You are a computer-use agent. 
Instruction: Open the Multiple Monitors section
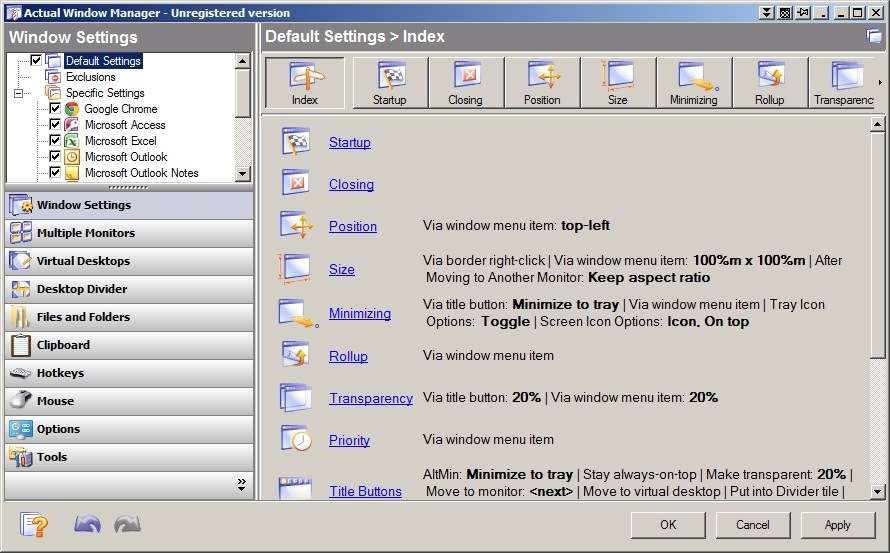(x=129, y=233)
